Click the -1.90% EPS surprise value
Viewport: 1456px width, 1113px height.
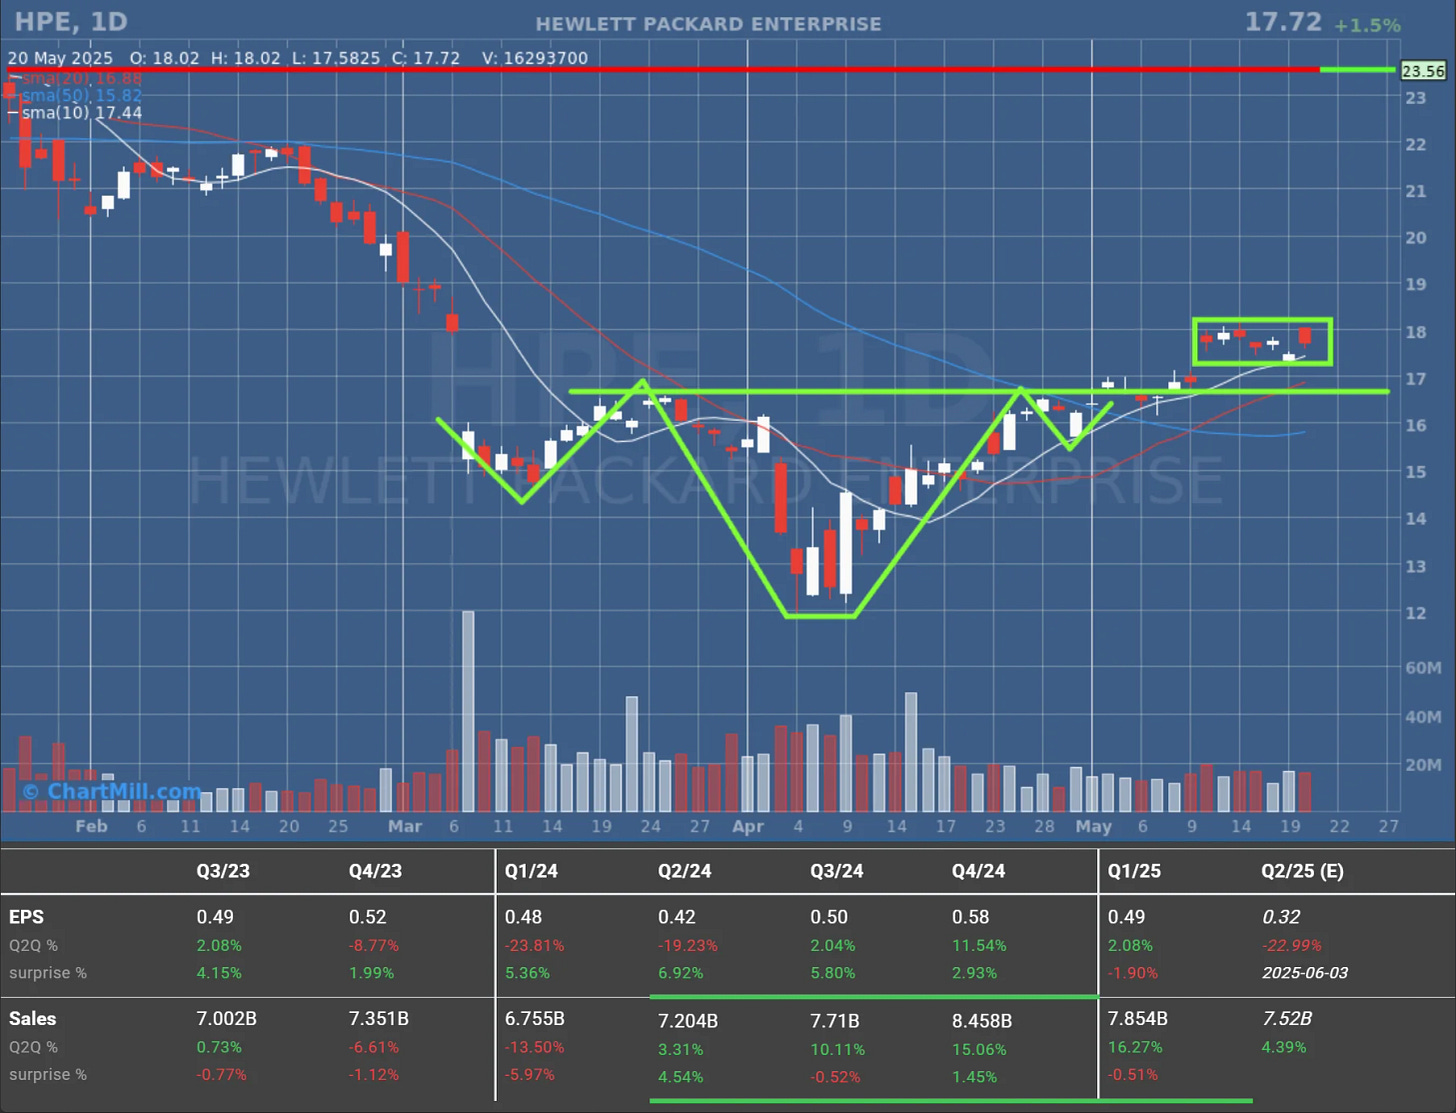[x=1132, y=973]
